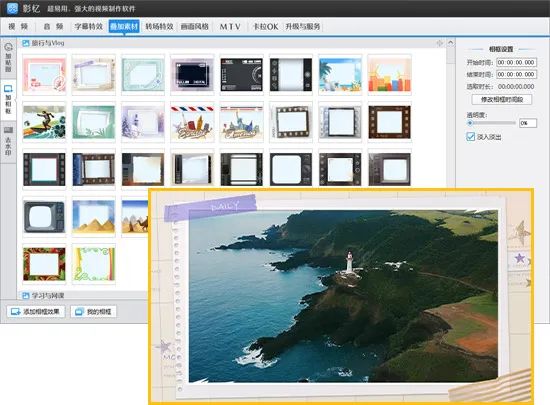
Task: Open the 我的相框 button
Action: click(x=94, y=311)
